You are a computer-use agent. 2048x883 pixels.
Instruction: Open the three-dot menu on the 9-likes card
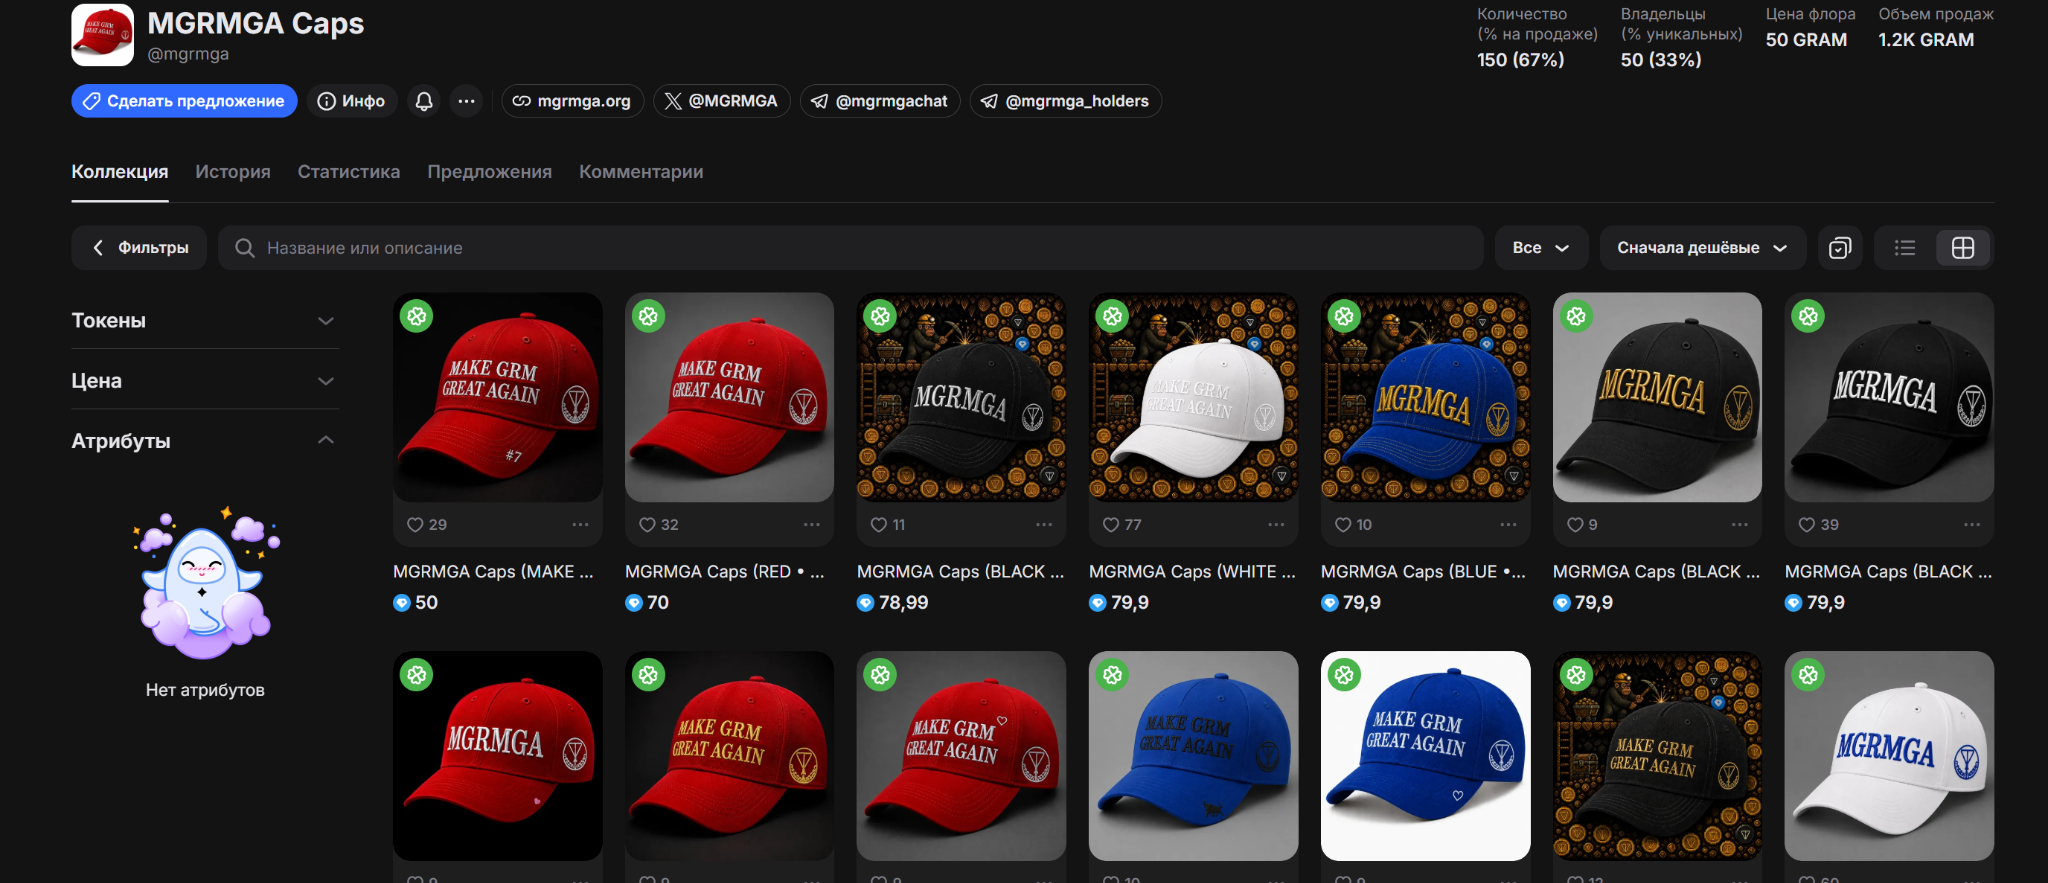[x=1740, y=525]
